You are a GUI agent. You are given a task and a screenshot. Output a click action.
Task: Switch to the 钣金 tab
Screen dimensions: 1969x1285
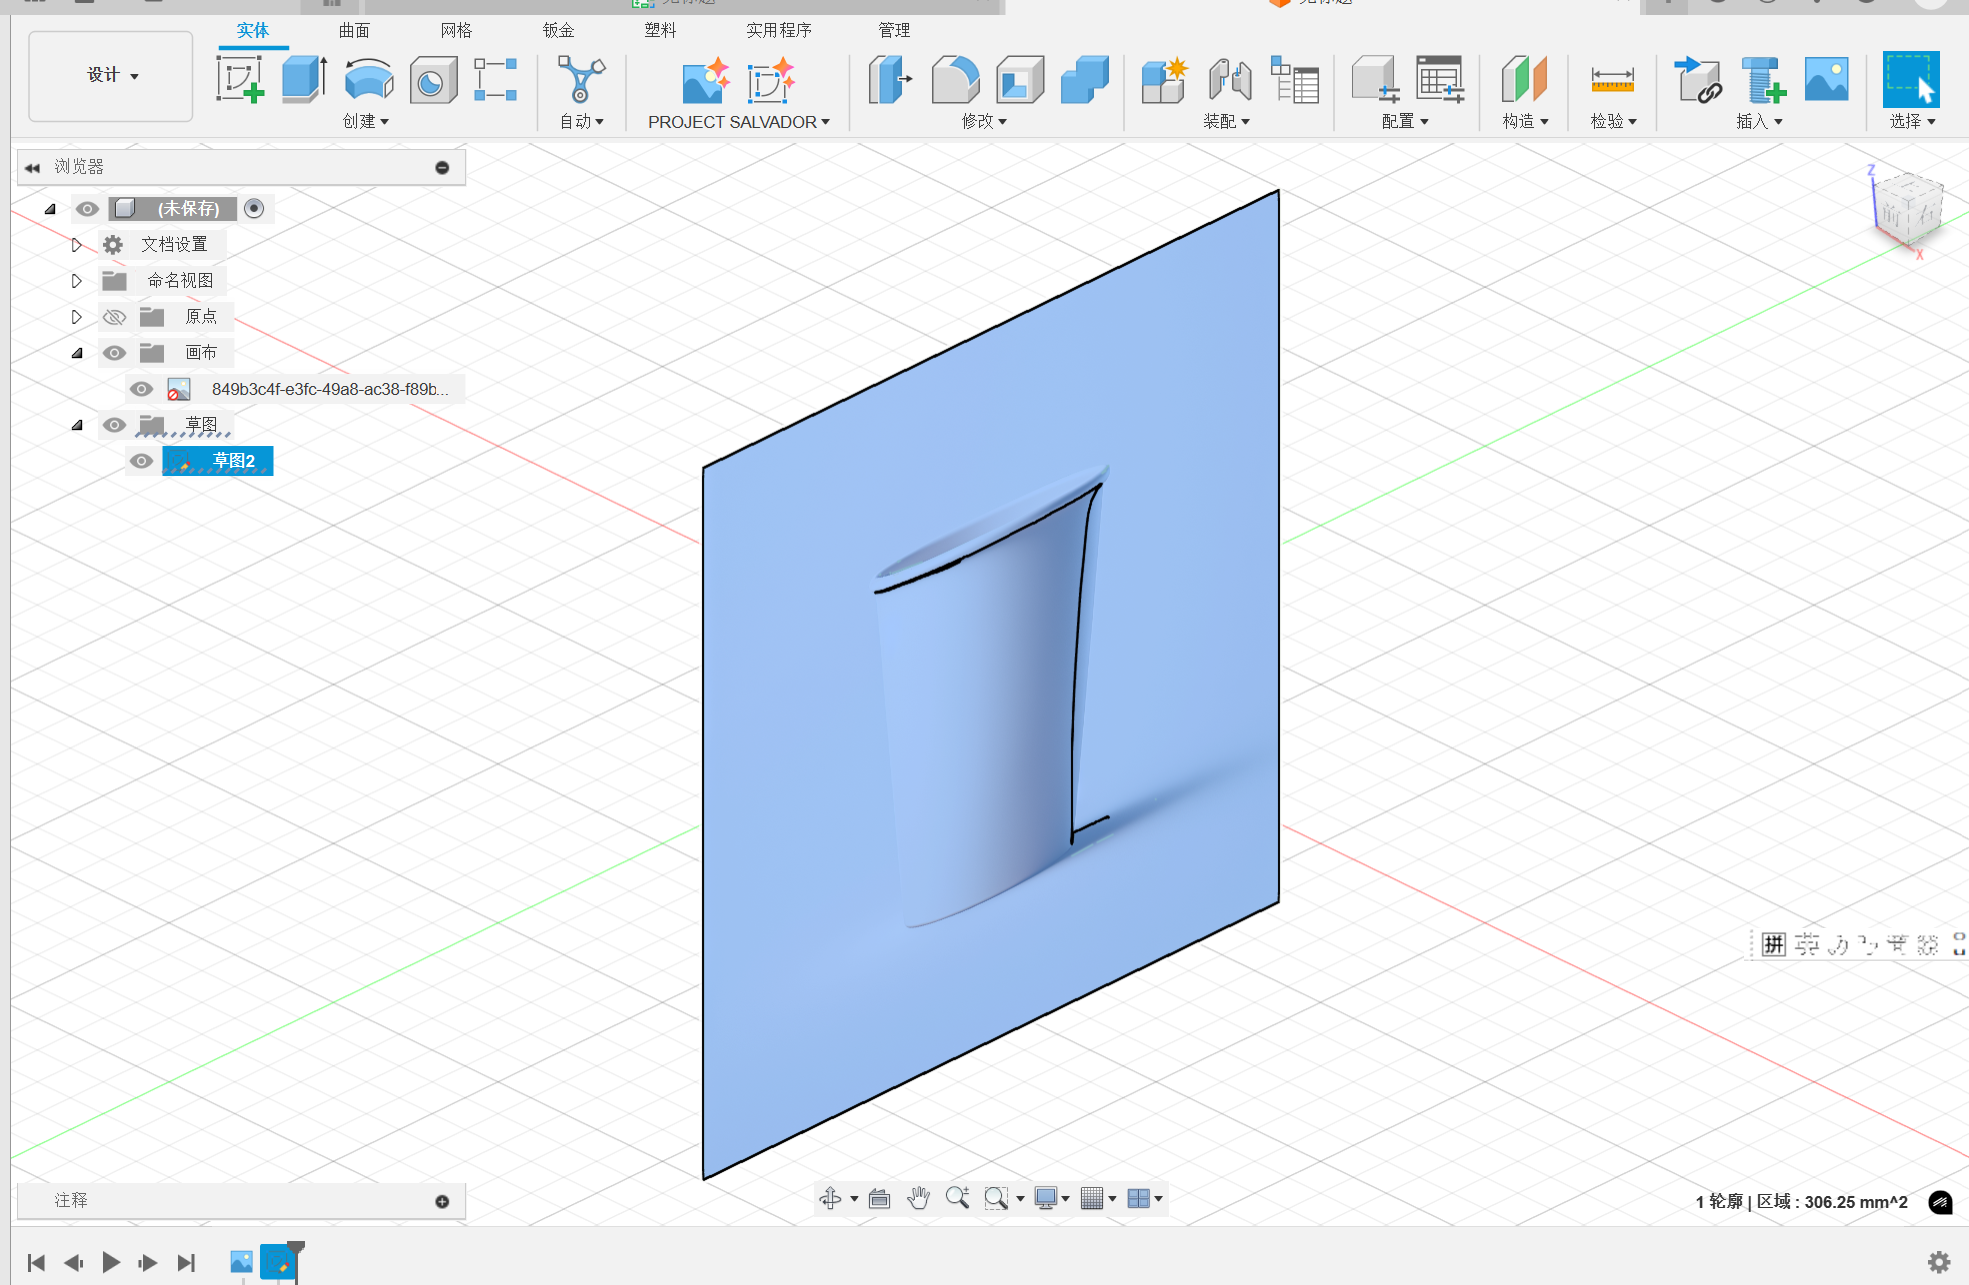[558, 31]
